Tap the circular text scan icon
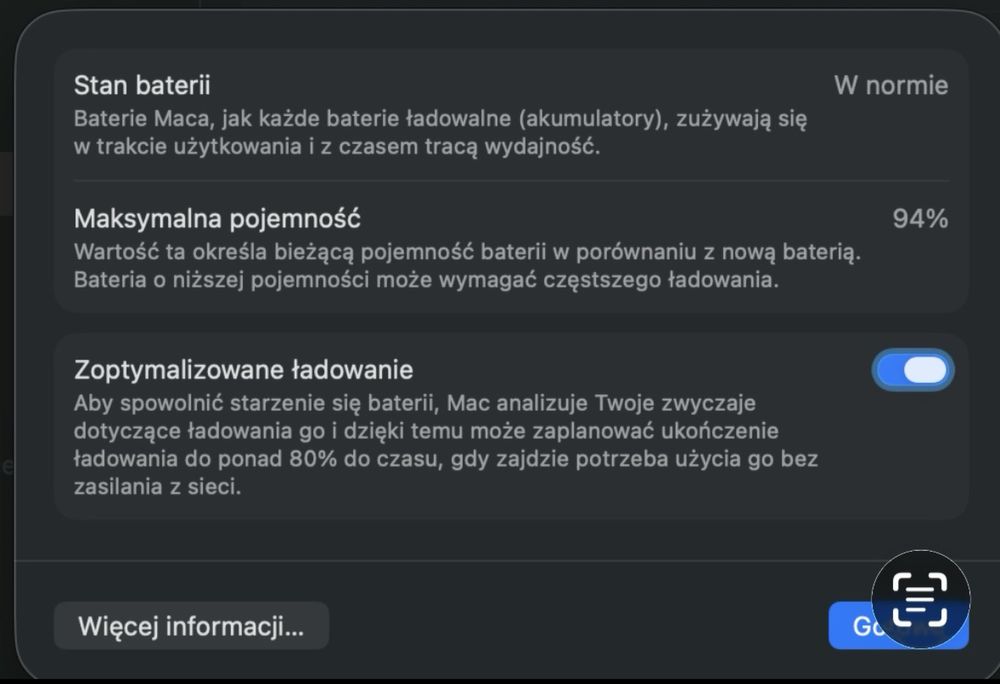This screenshot has height=684, width=1000. click(x=920, y=599)
